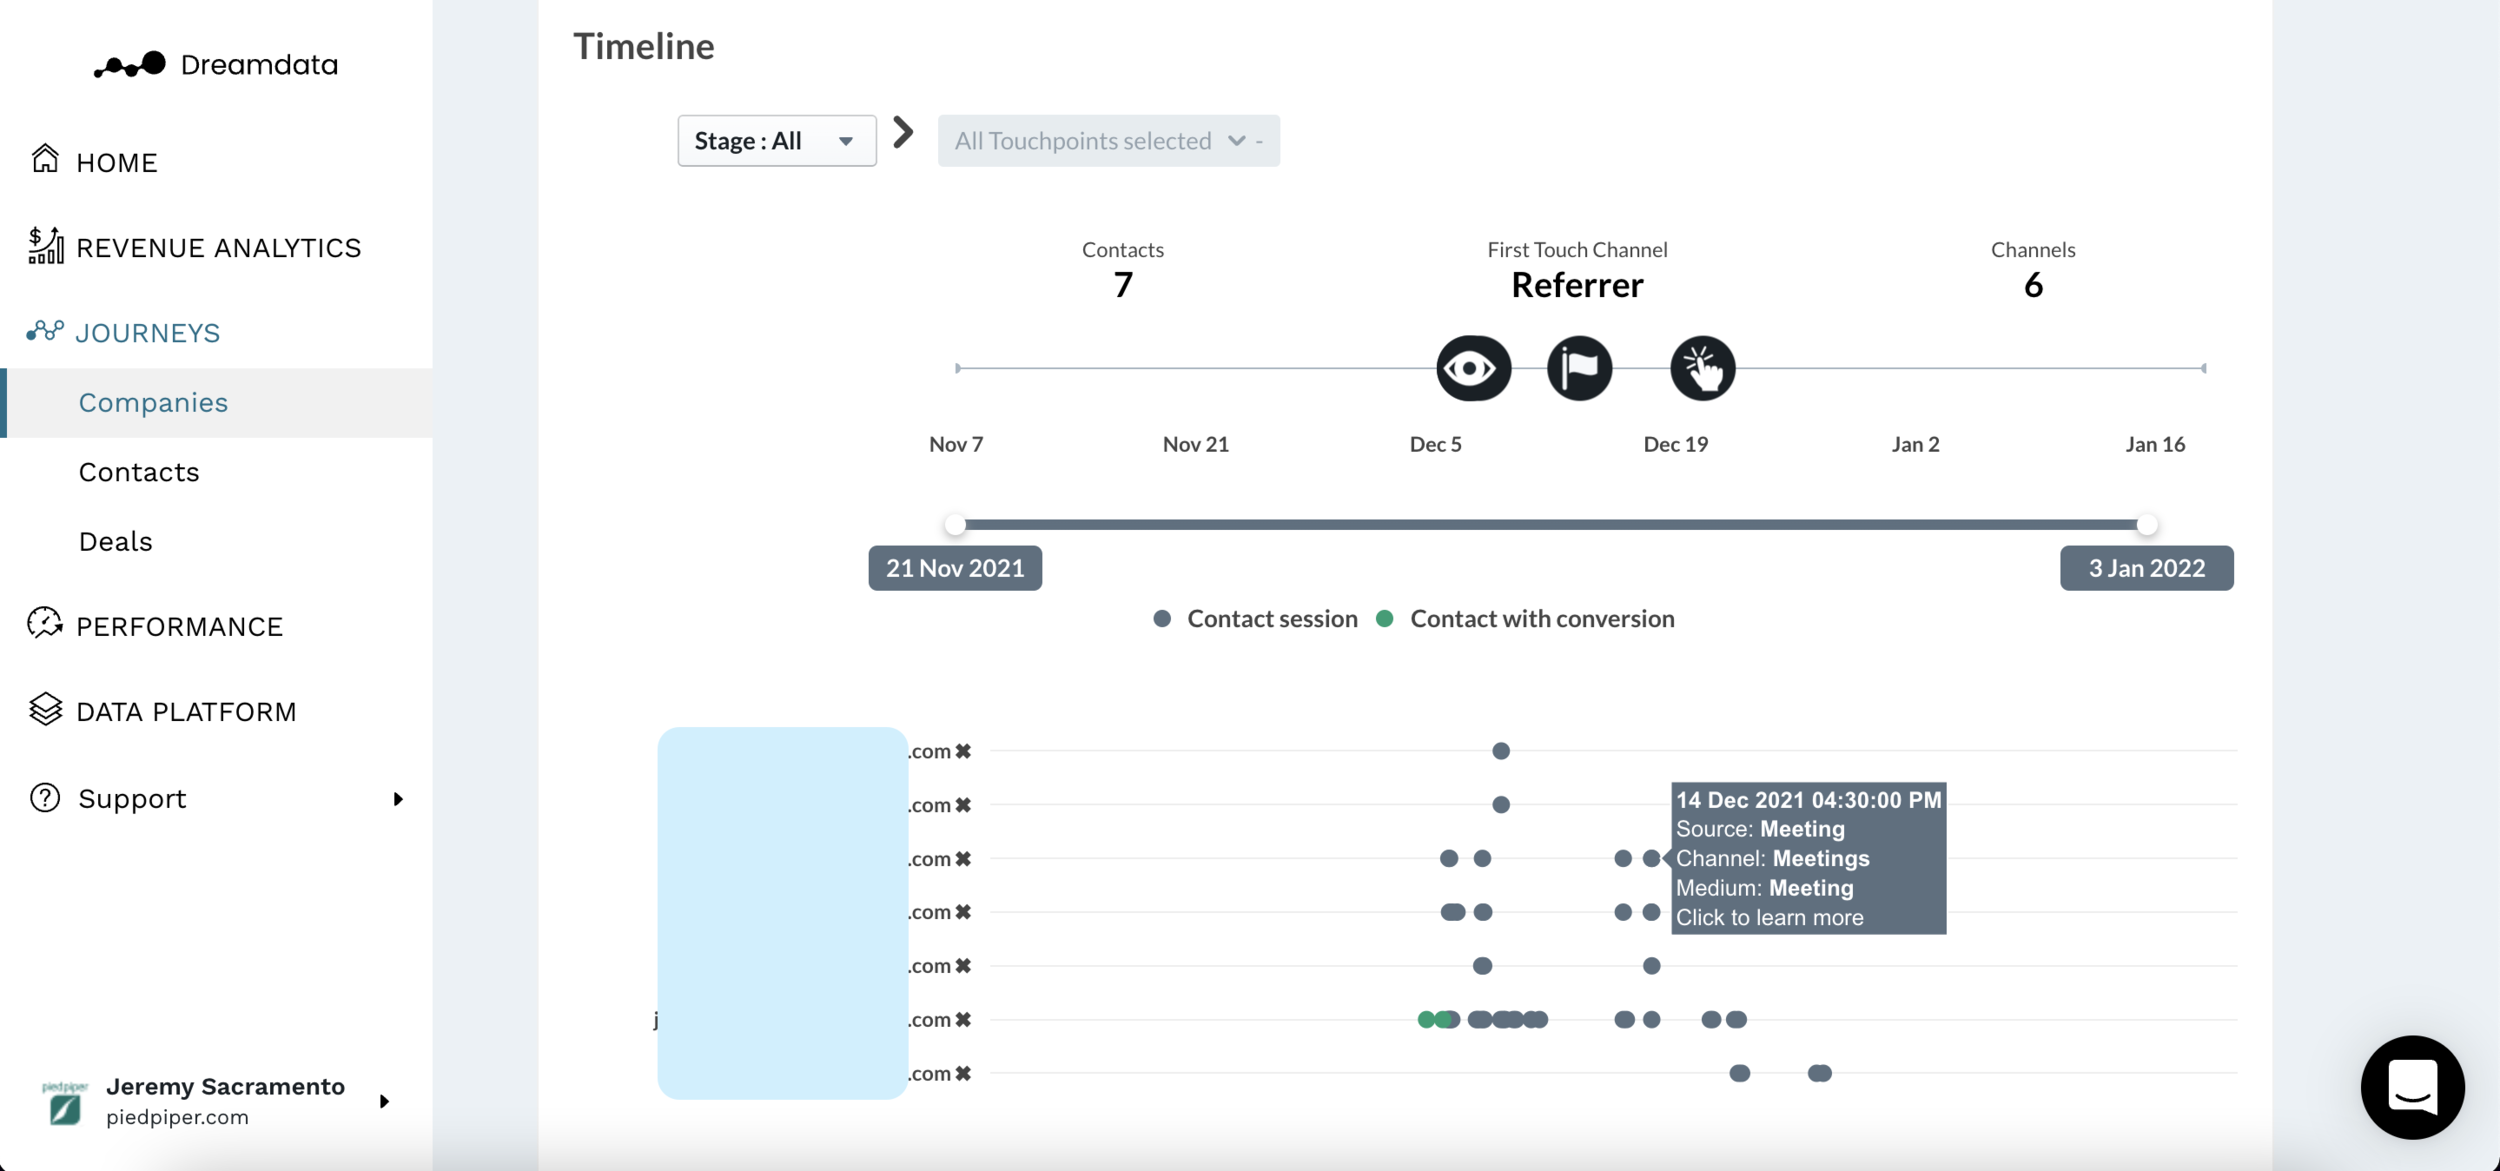Click the Support question mark icon
This screenshot has height=1171, width=2500.
(x=45, y=797)
